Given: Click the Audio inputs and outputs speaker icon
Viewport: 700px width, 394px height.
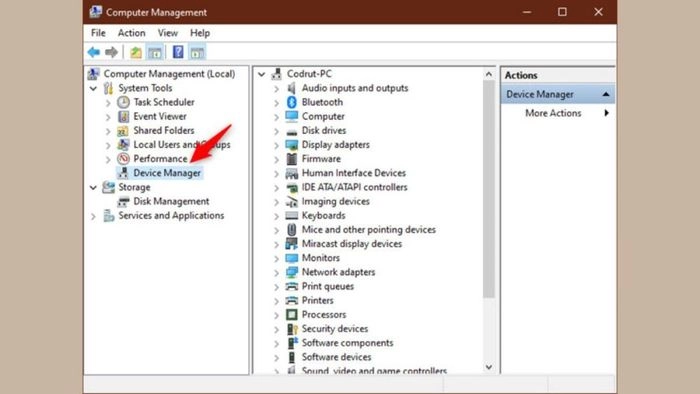Looking at the screenshot, I should [292, 88].
